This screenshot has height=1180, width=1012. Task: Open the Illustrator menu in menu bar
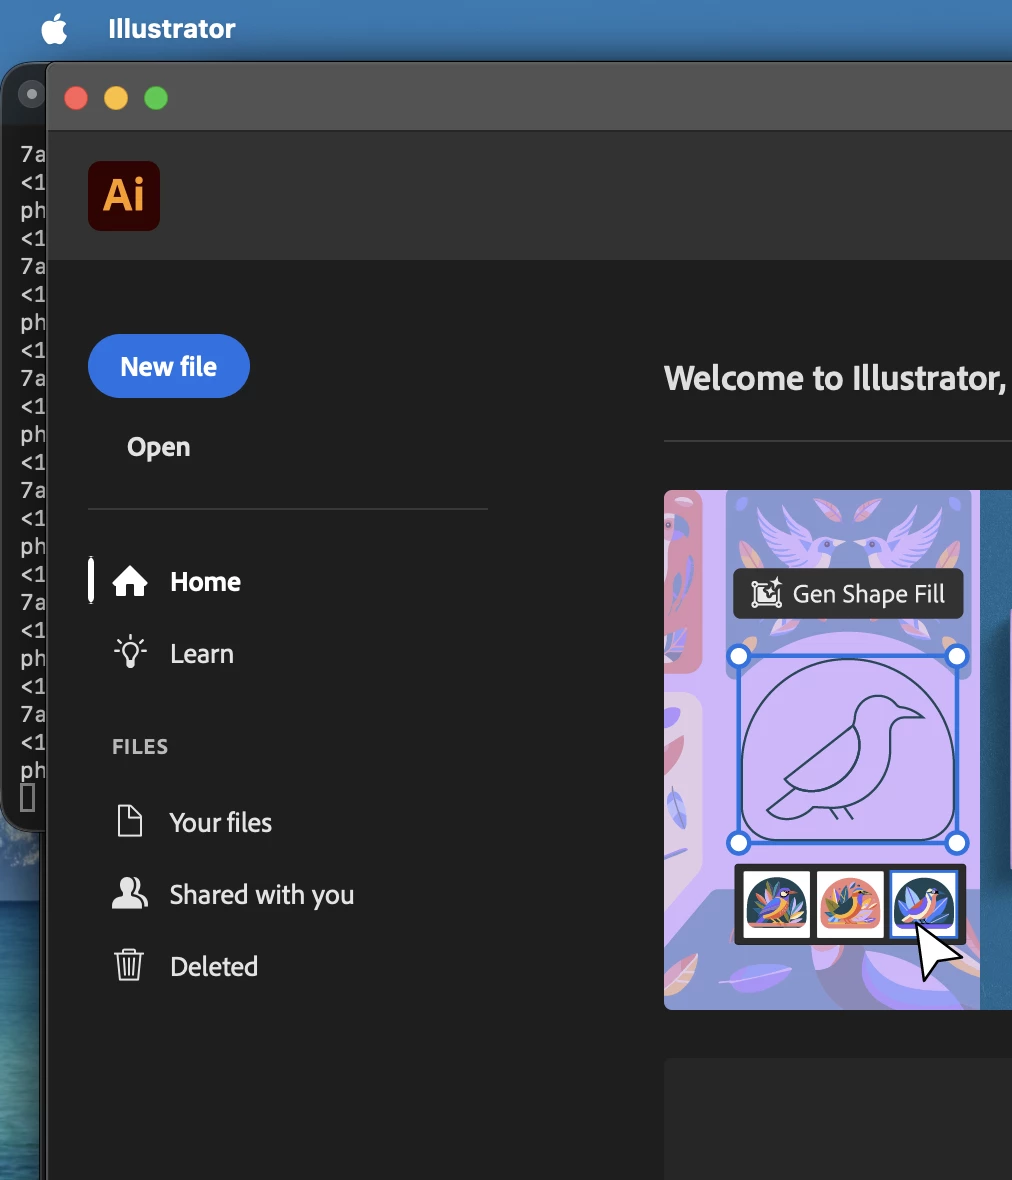coord(172,29)
